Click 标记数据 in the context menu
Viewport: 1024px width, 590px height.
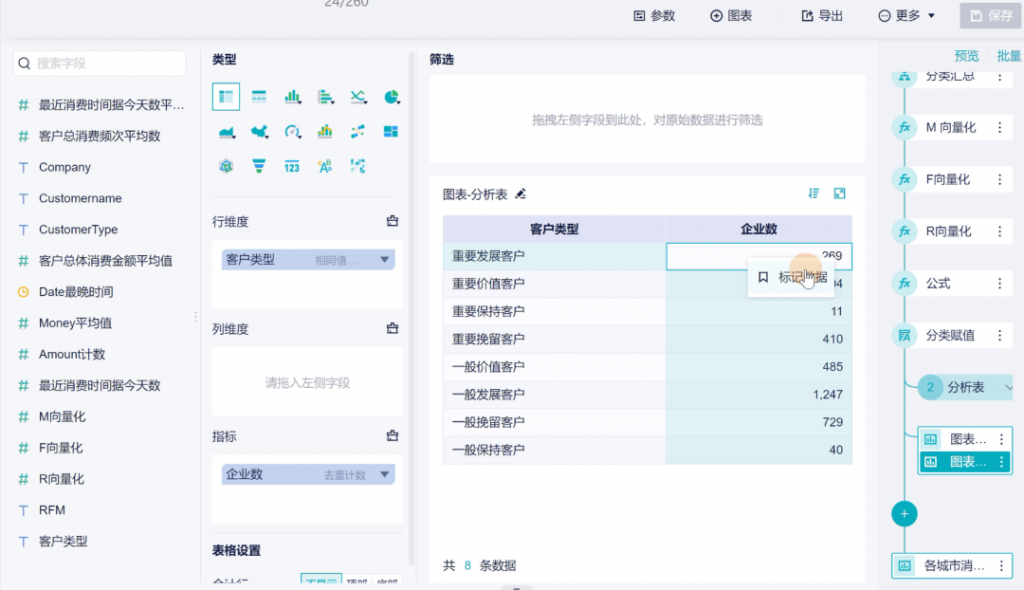[x=792, y=277]
